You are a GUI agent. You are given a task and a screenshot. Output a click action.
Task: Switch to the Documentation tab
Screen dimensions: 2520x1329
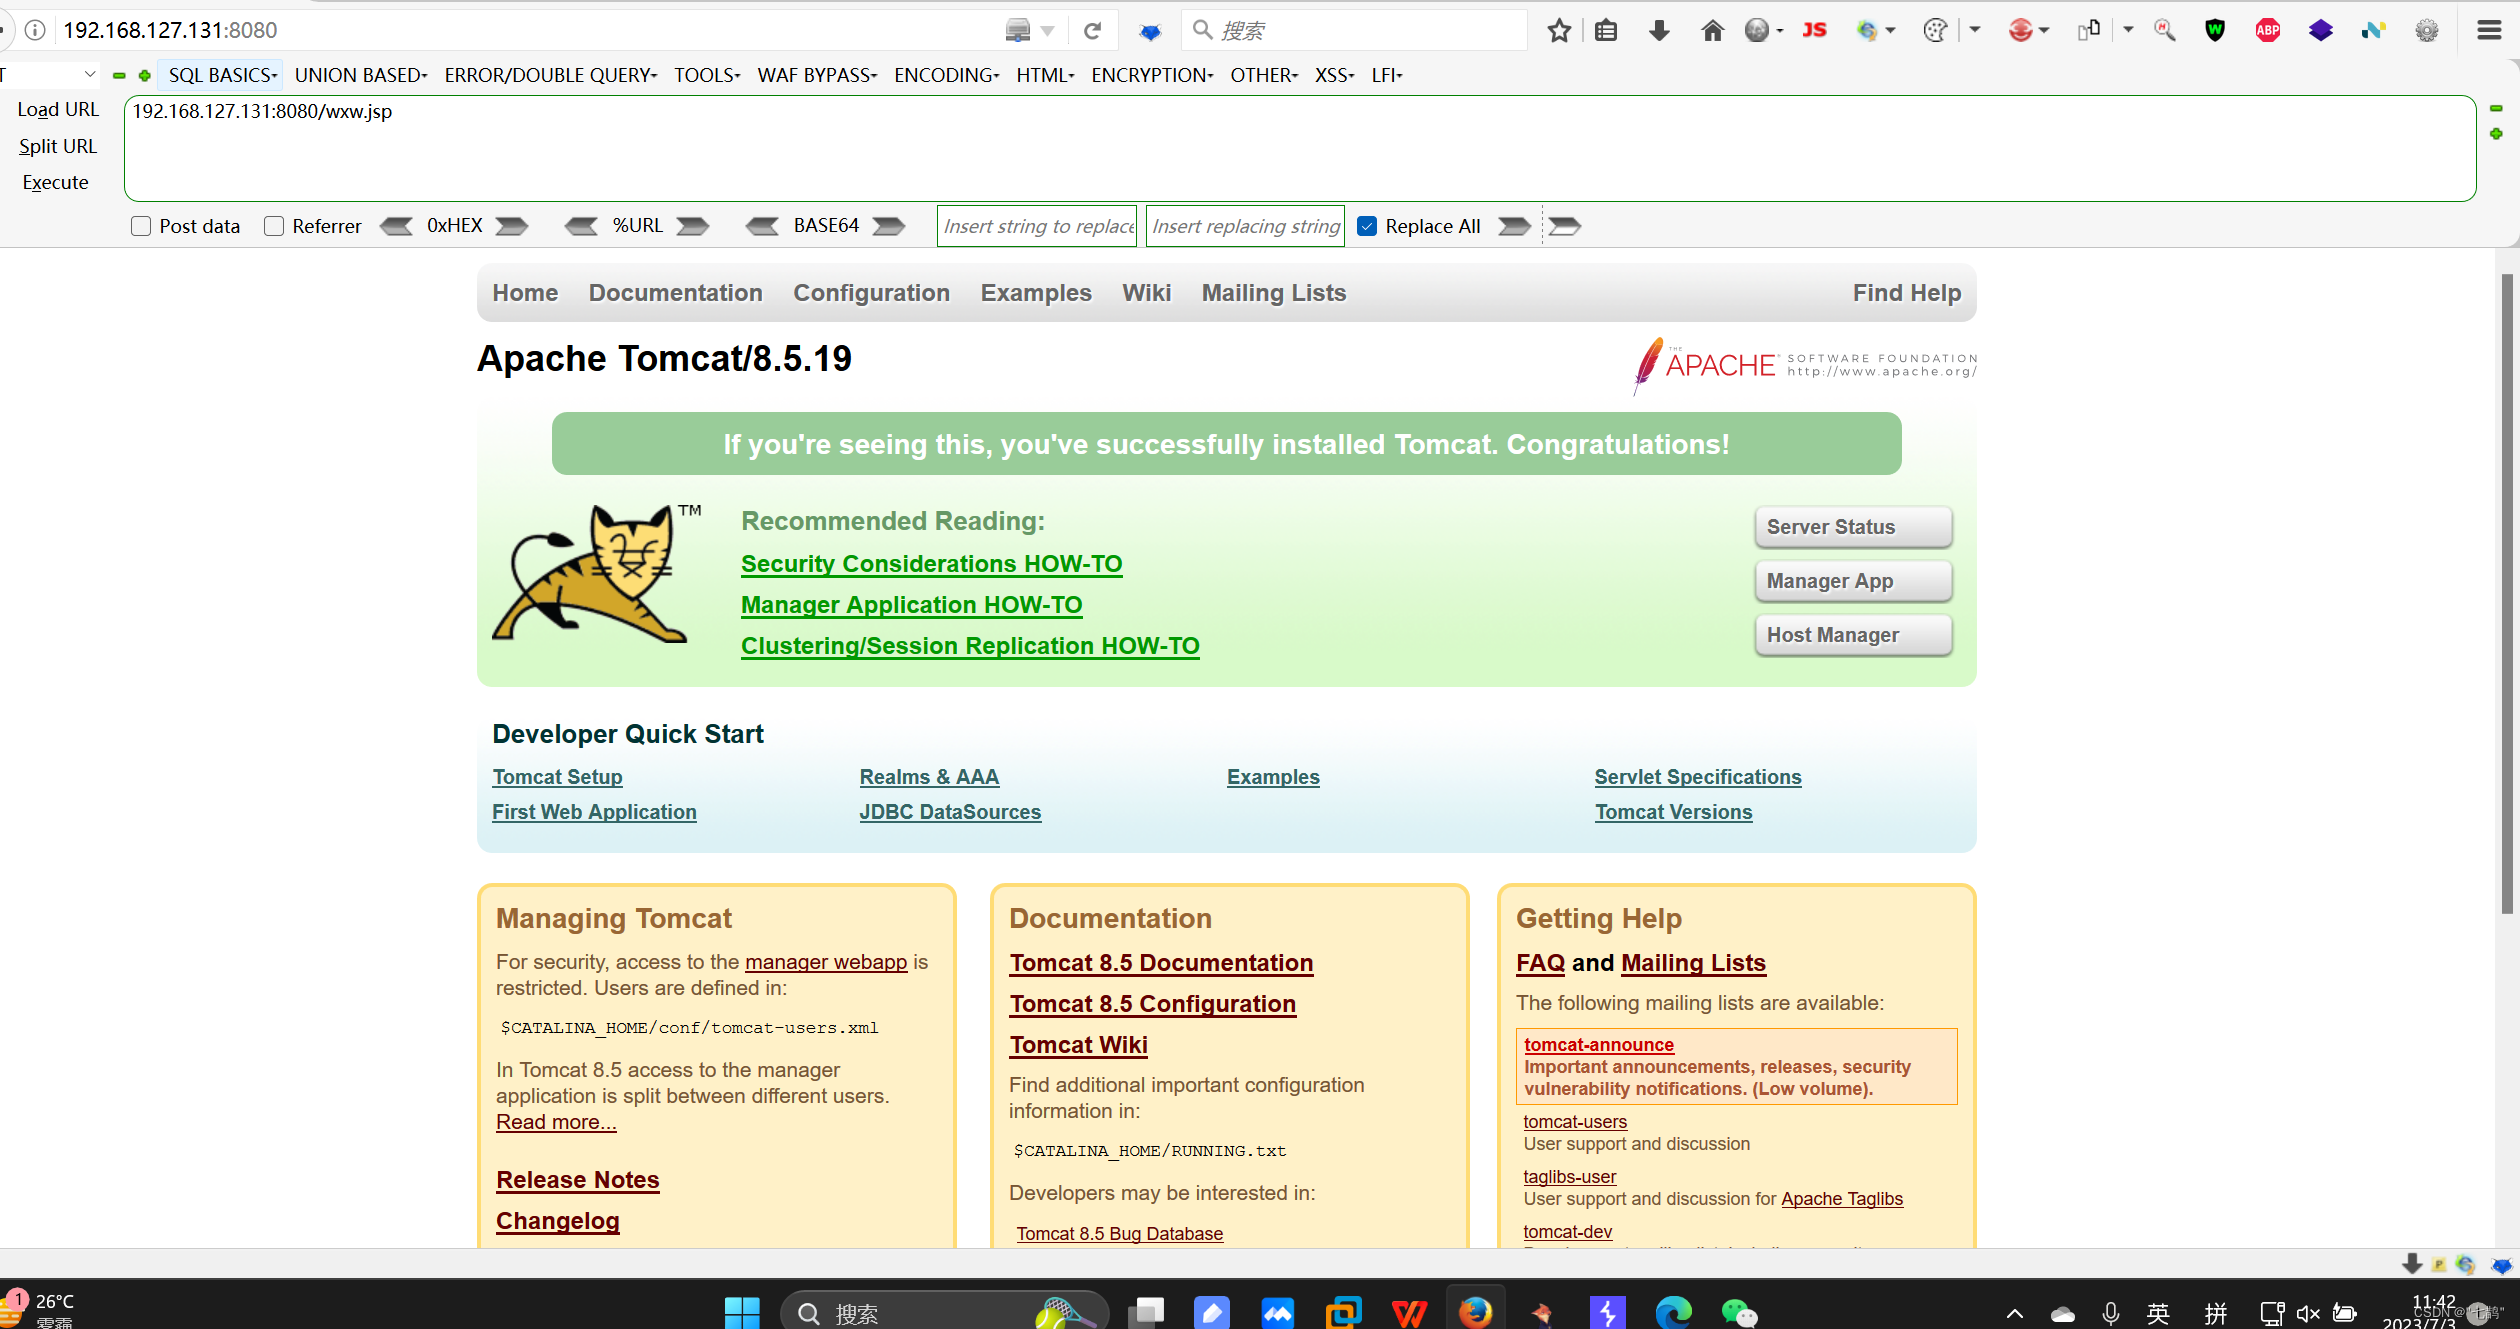[x=676, y=292]
